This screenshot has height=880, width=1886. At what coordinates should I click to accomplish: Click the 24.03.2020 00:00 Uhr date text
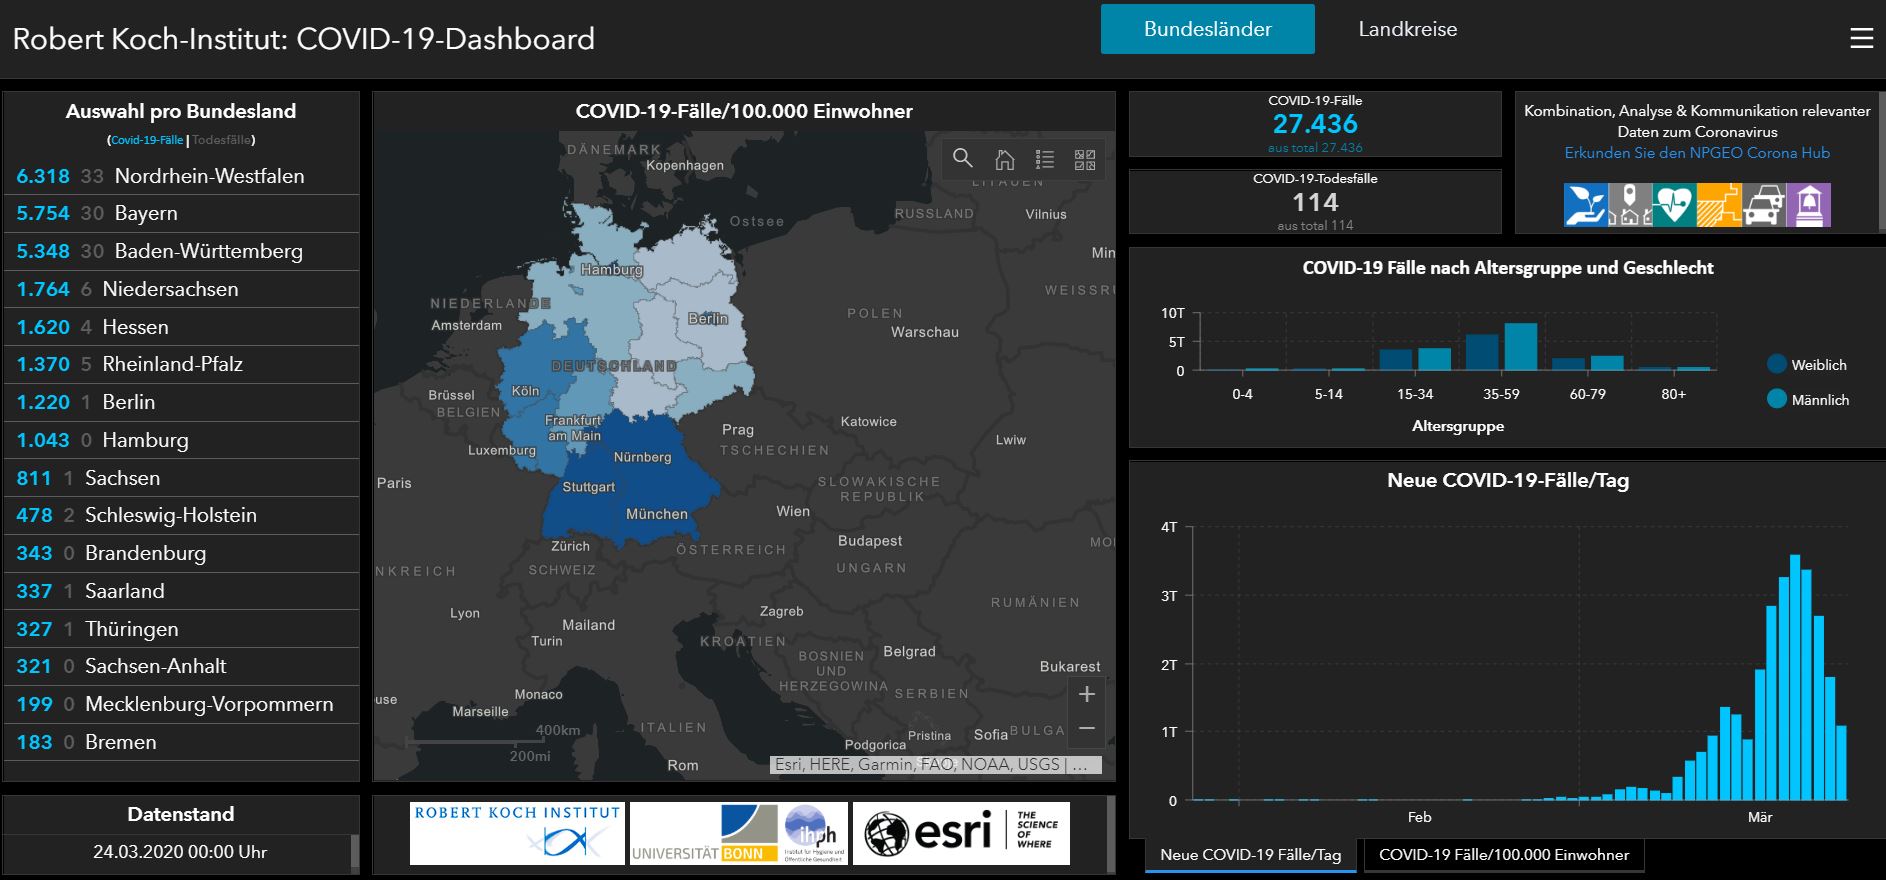(x=180, y=852)
